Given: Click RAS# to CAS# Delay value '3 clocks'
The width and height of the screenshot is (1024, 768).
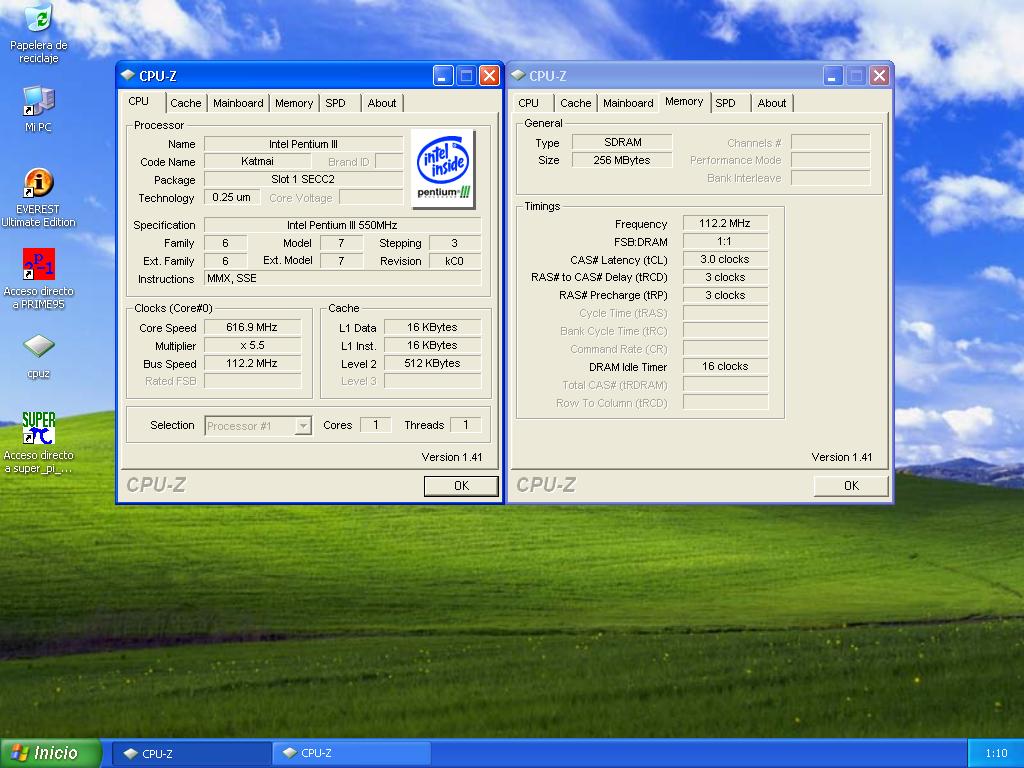Looking at the screenshot, I should coord(725,278).
